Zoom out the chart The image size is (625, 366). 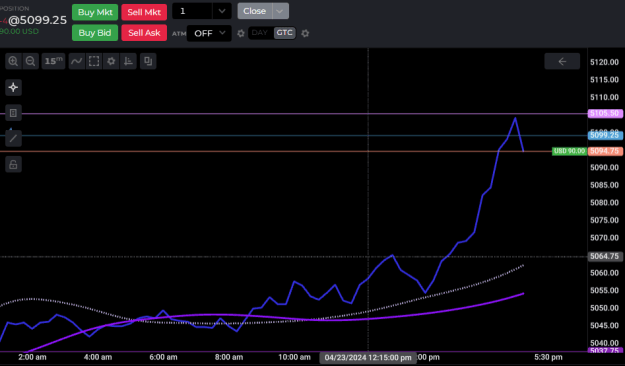[x=30, y=61]
